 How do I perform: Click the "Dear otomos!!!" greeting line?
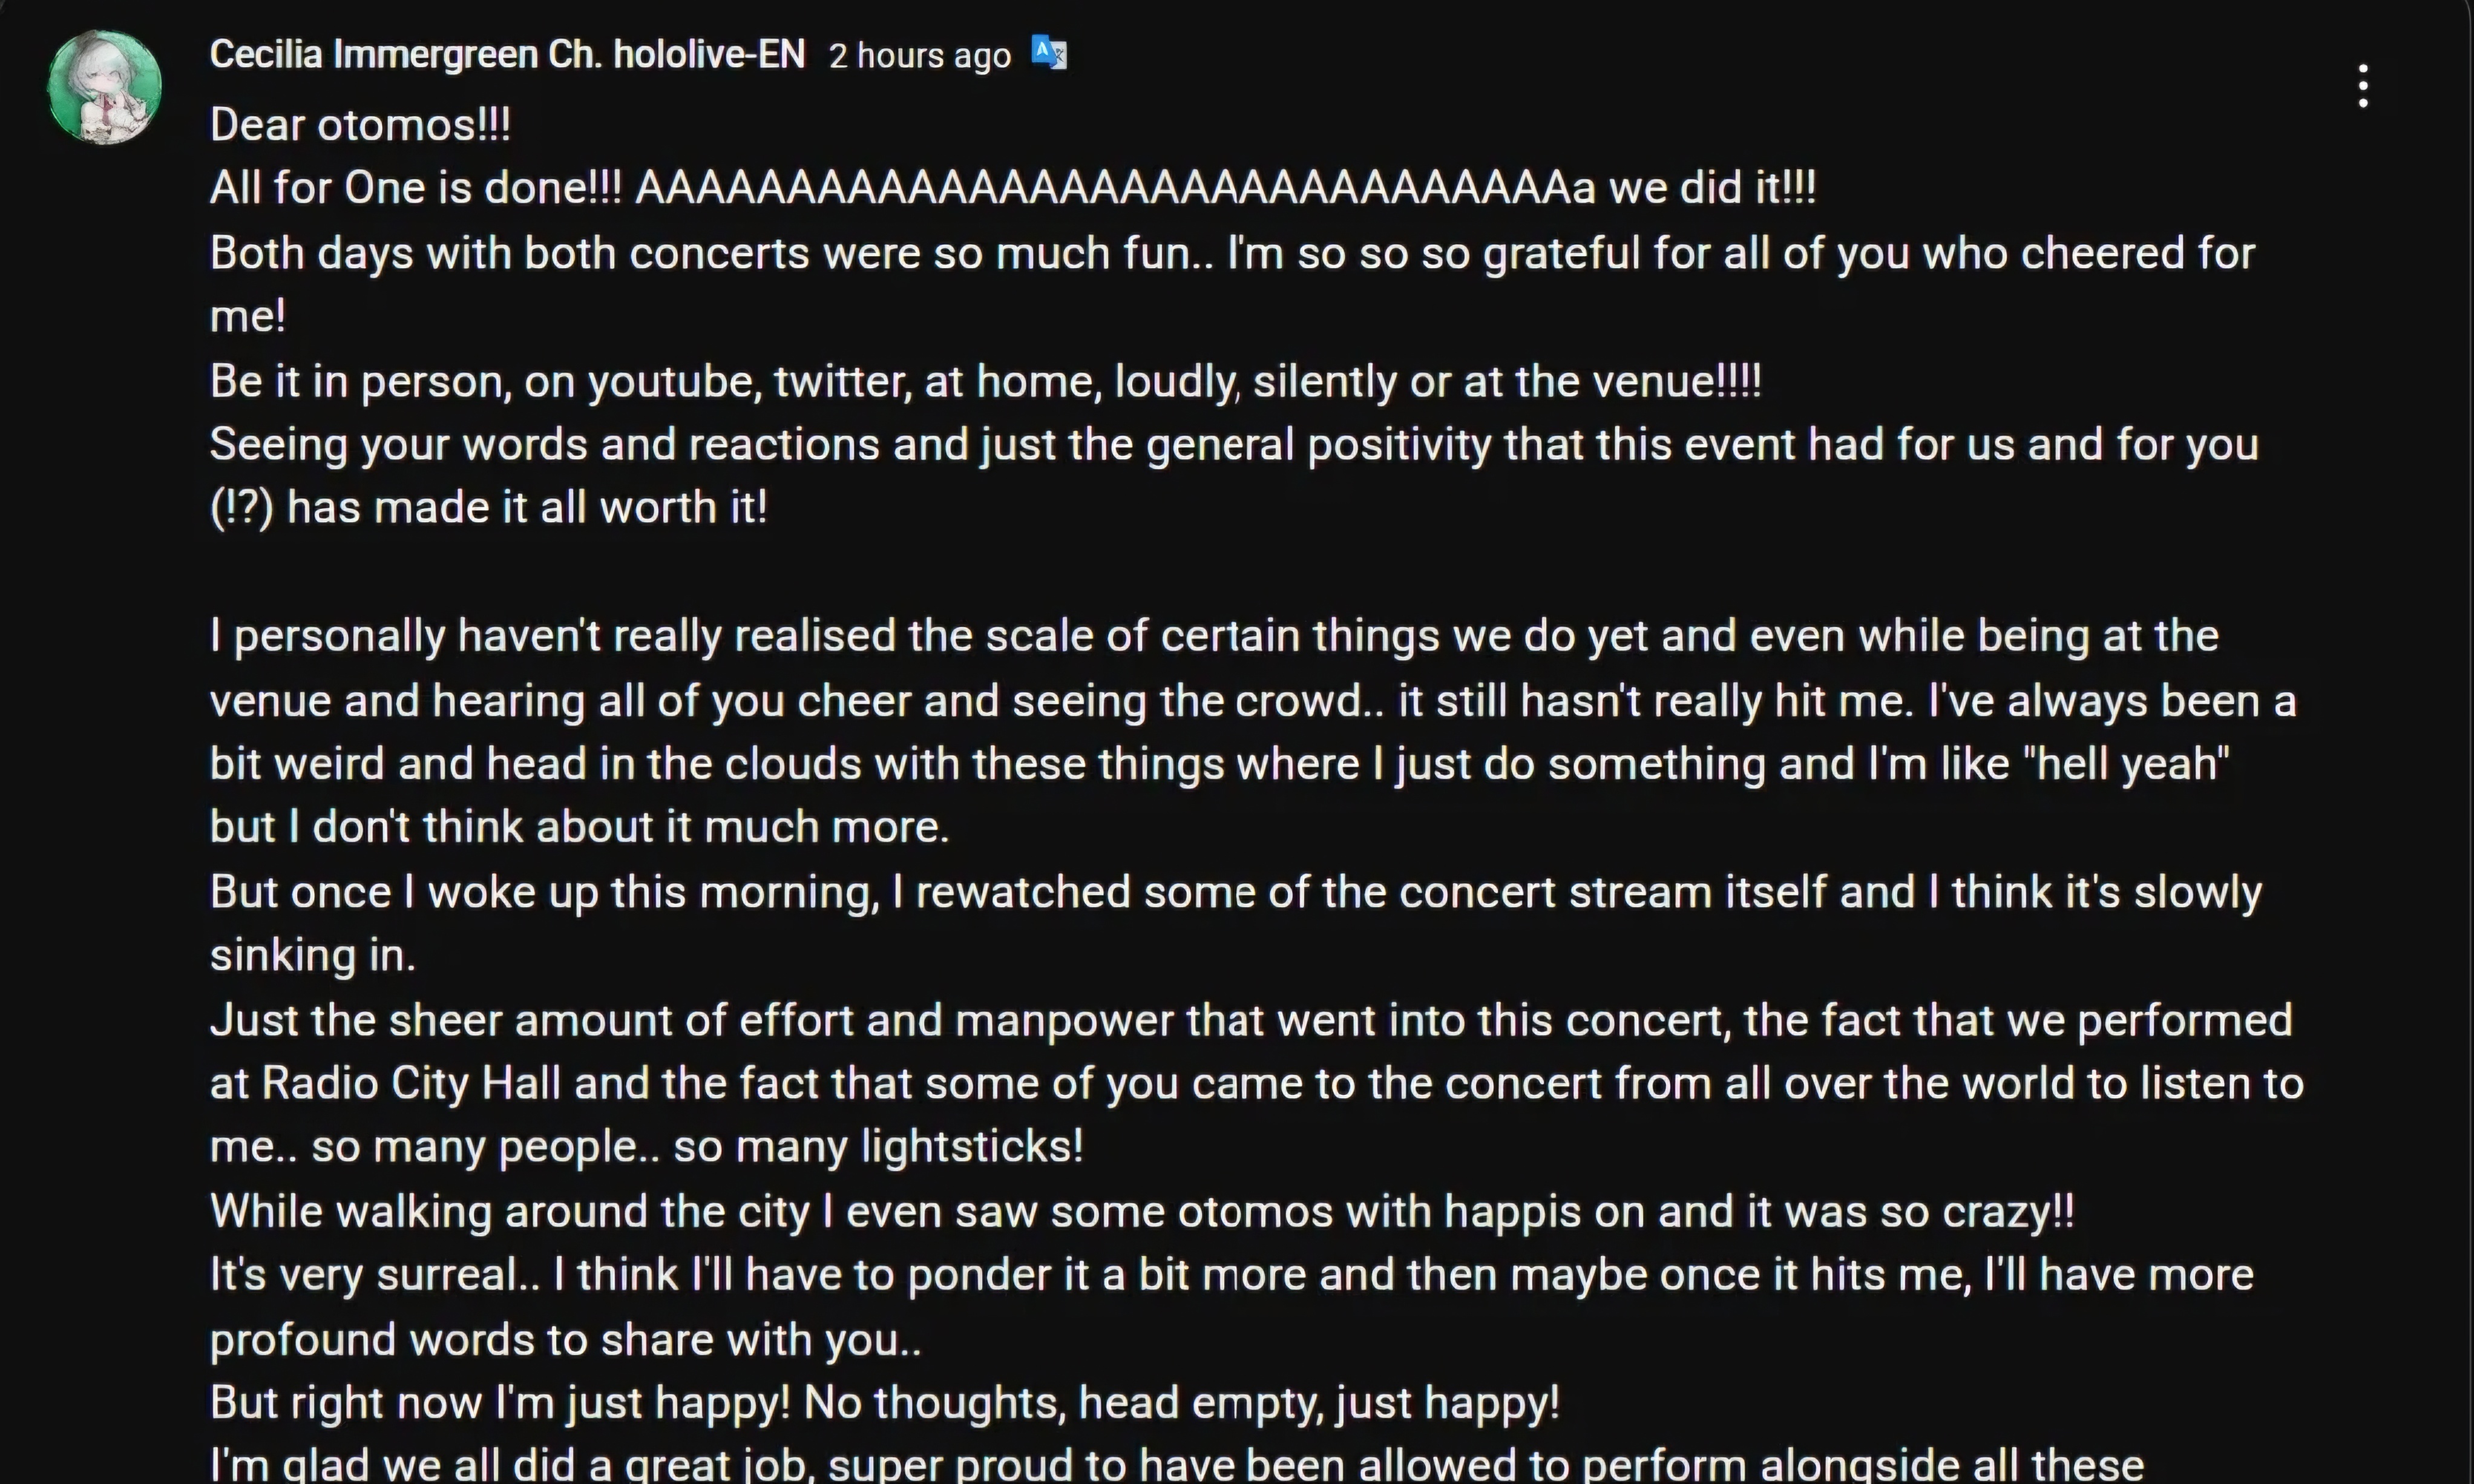click(x=360, y=125)
